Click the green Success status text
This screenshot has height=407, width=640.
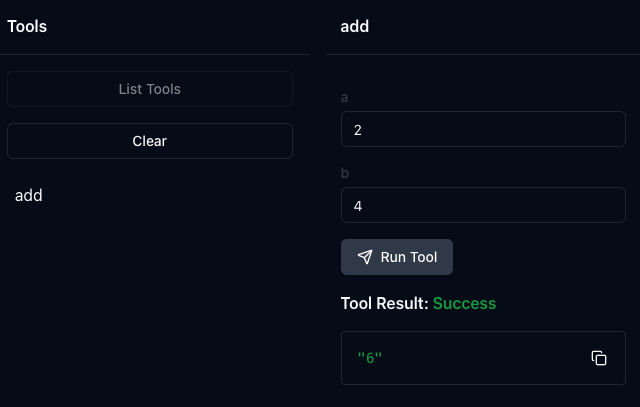click(464, 303)
